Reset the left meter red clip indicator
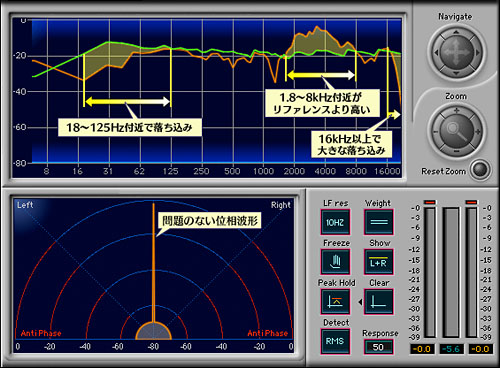Screen dimensions: 500x368 coord(430,202)
